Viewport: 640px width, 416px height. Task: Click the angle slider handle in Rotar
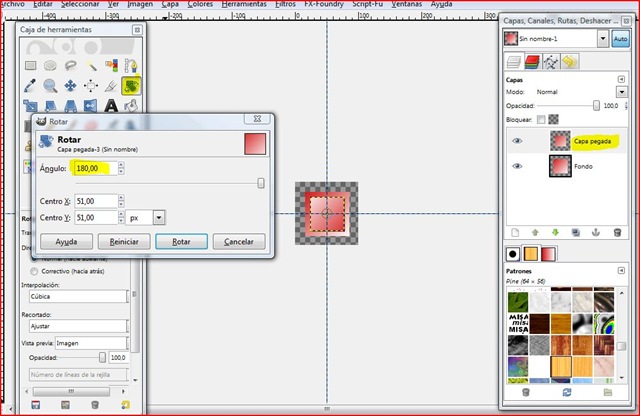261,183
